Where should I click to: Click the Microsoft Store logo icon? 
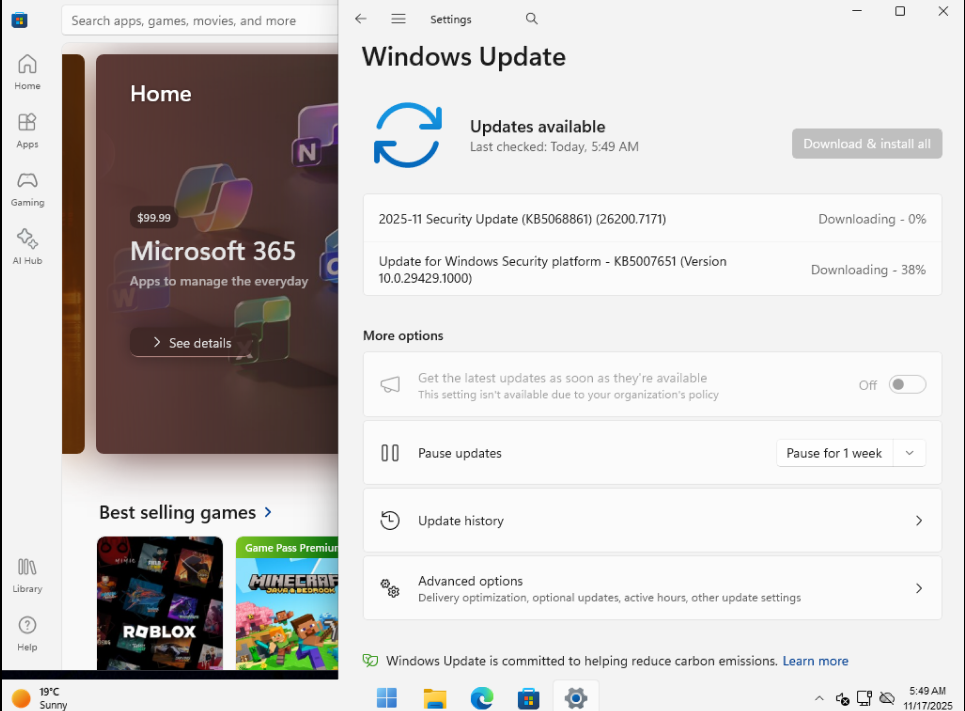20,20
